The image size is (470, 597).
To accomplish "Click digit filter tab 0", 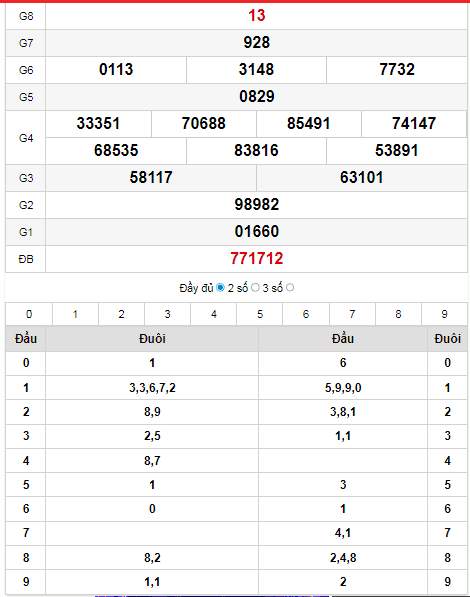I will 29,314.
